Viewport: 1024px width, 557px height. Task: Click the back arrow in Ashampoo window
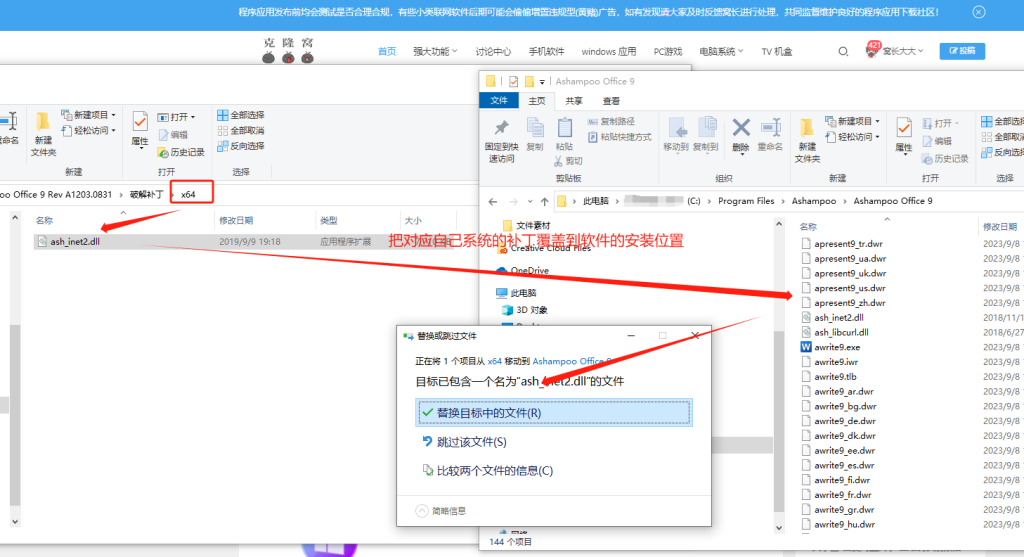(493, 202)
